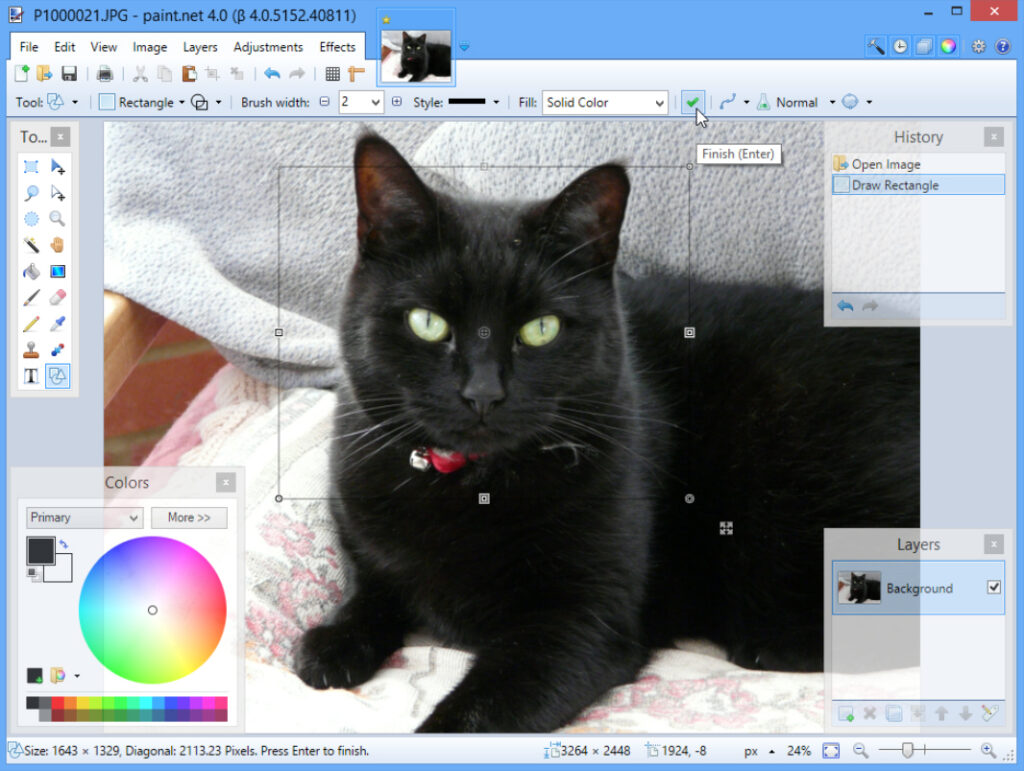Select the Text tool
Viewport: 1024px width, 771px height.
(31, 376)
